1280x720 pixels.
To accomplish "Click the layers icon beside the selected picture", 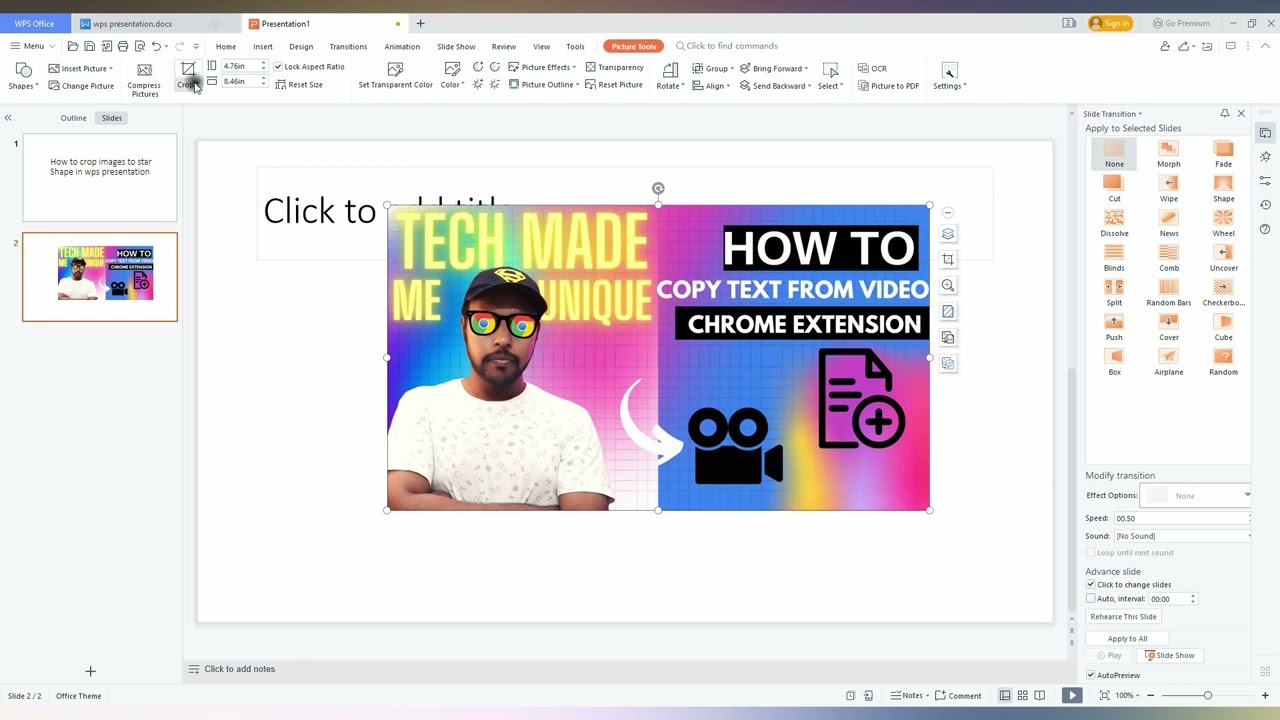I will pos(948,233).
